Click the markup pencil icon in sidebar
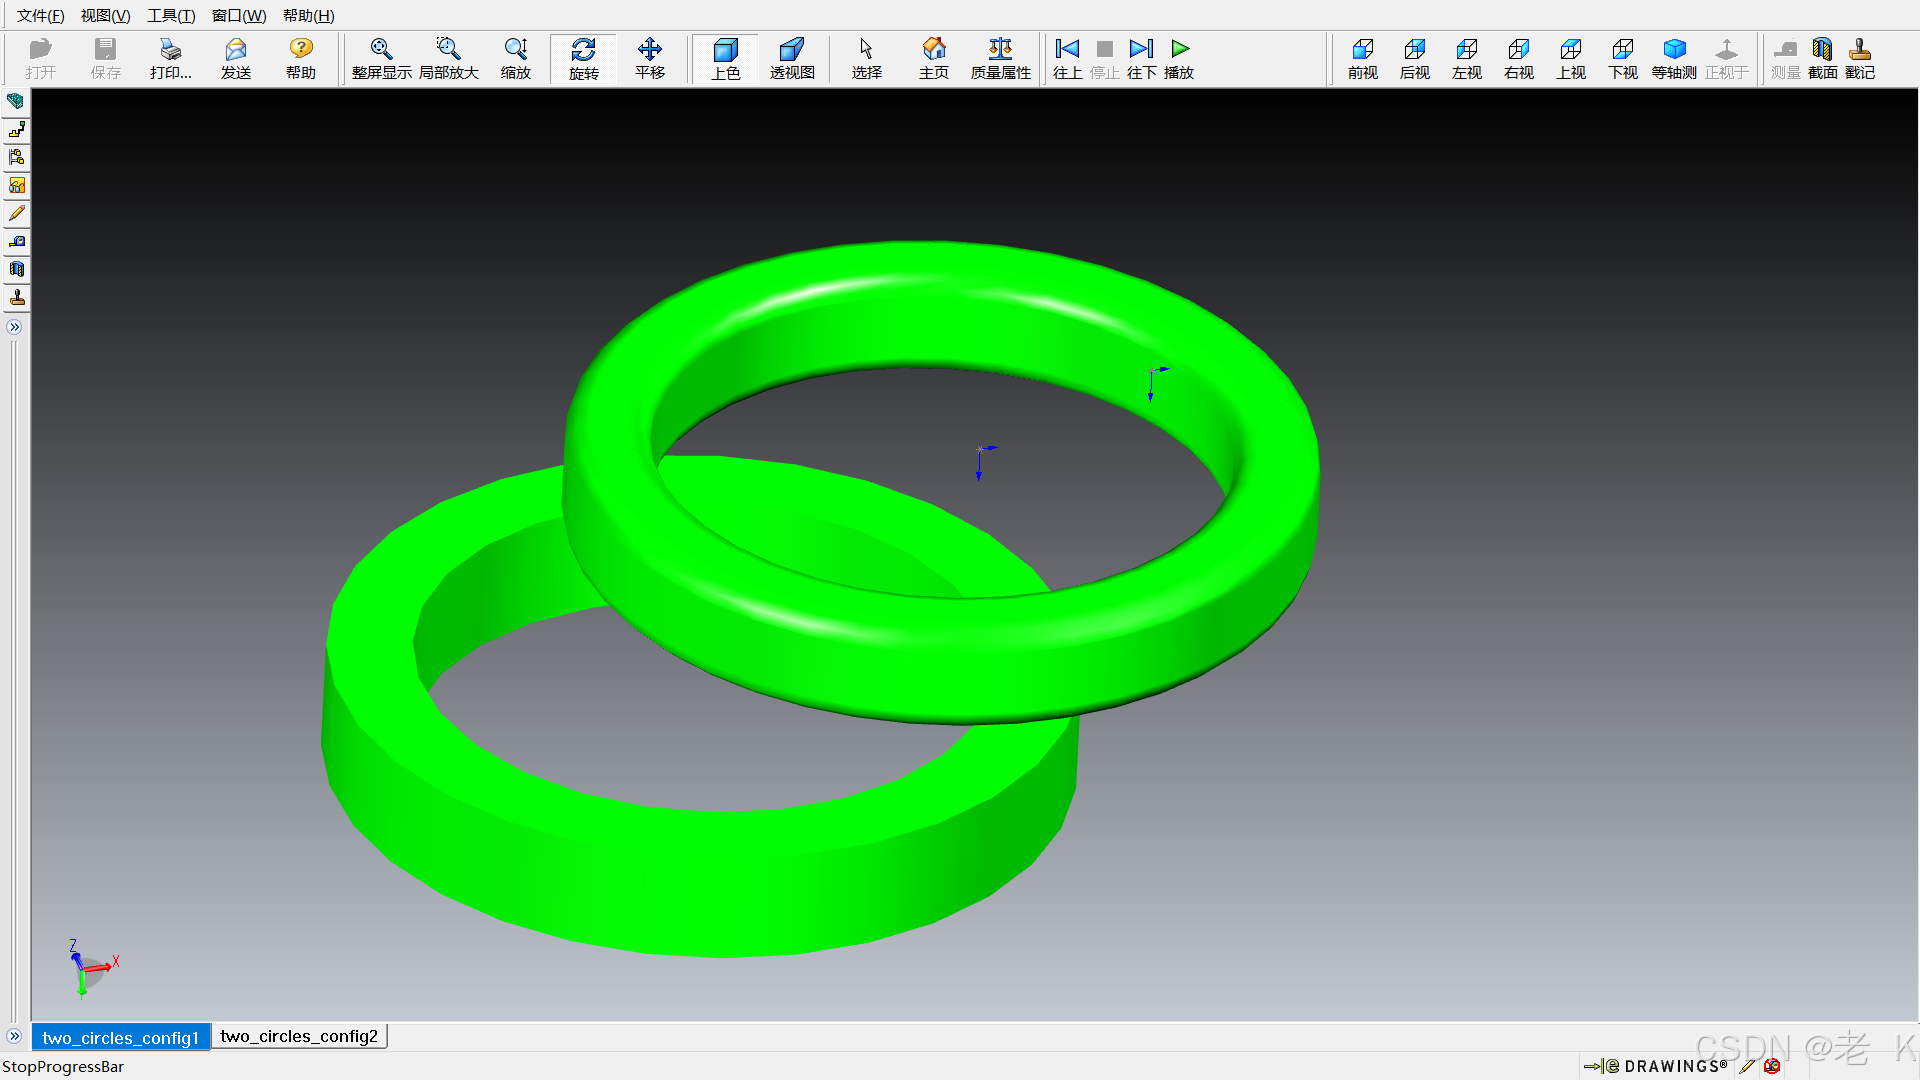Viewport: 1920px width, 1080px height. pyautogui.click(x=17, y=213)
